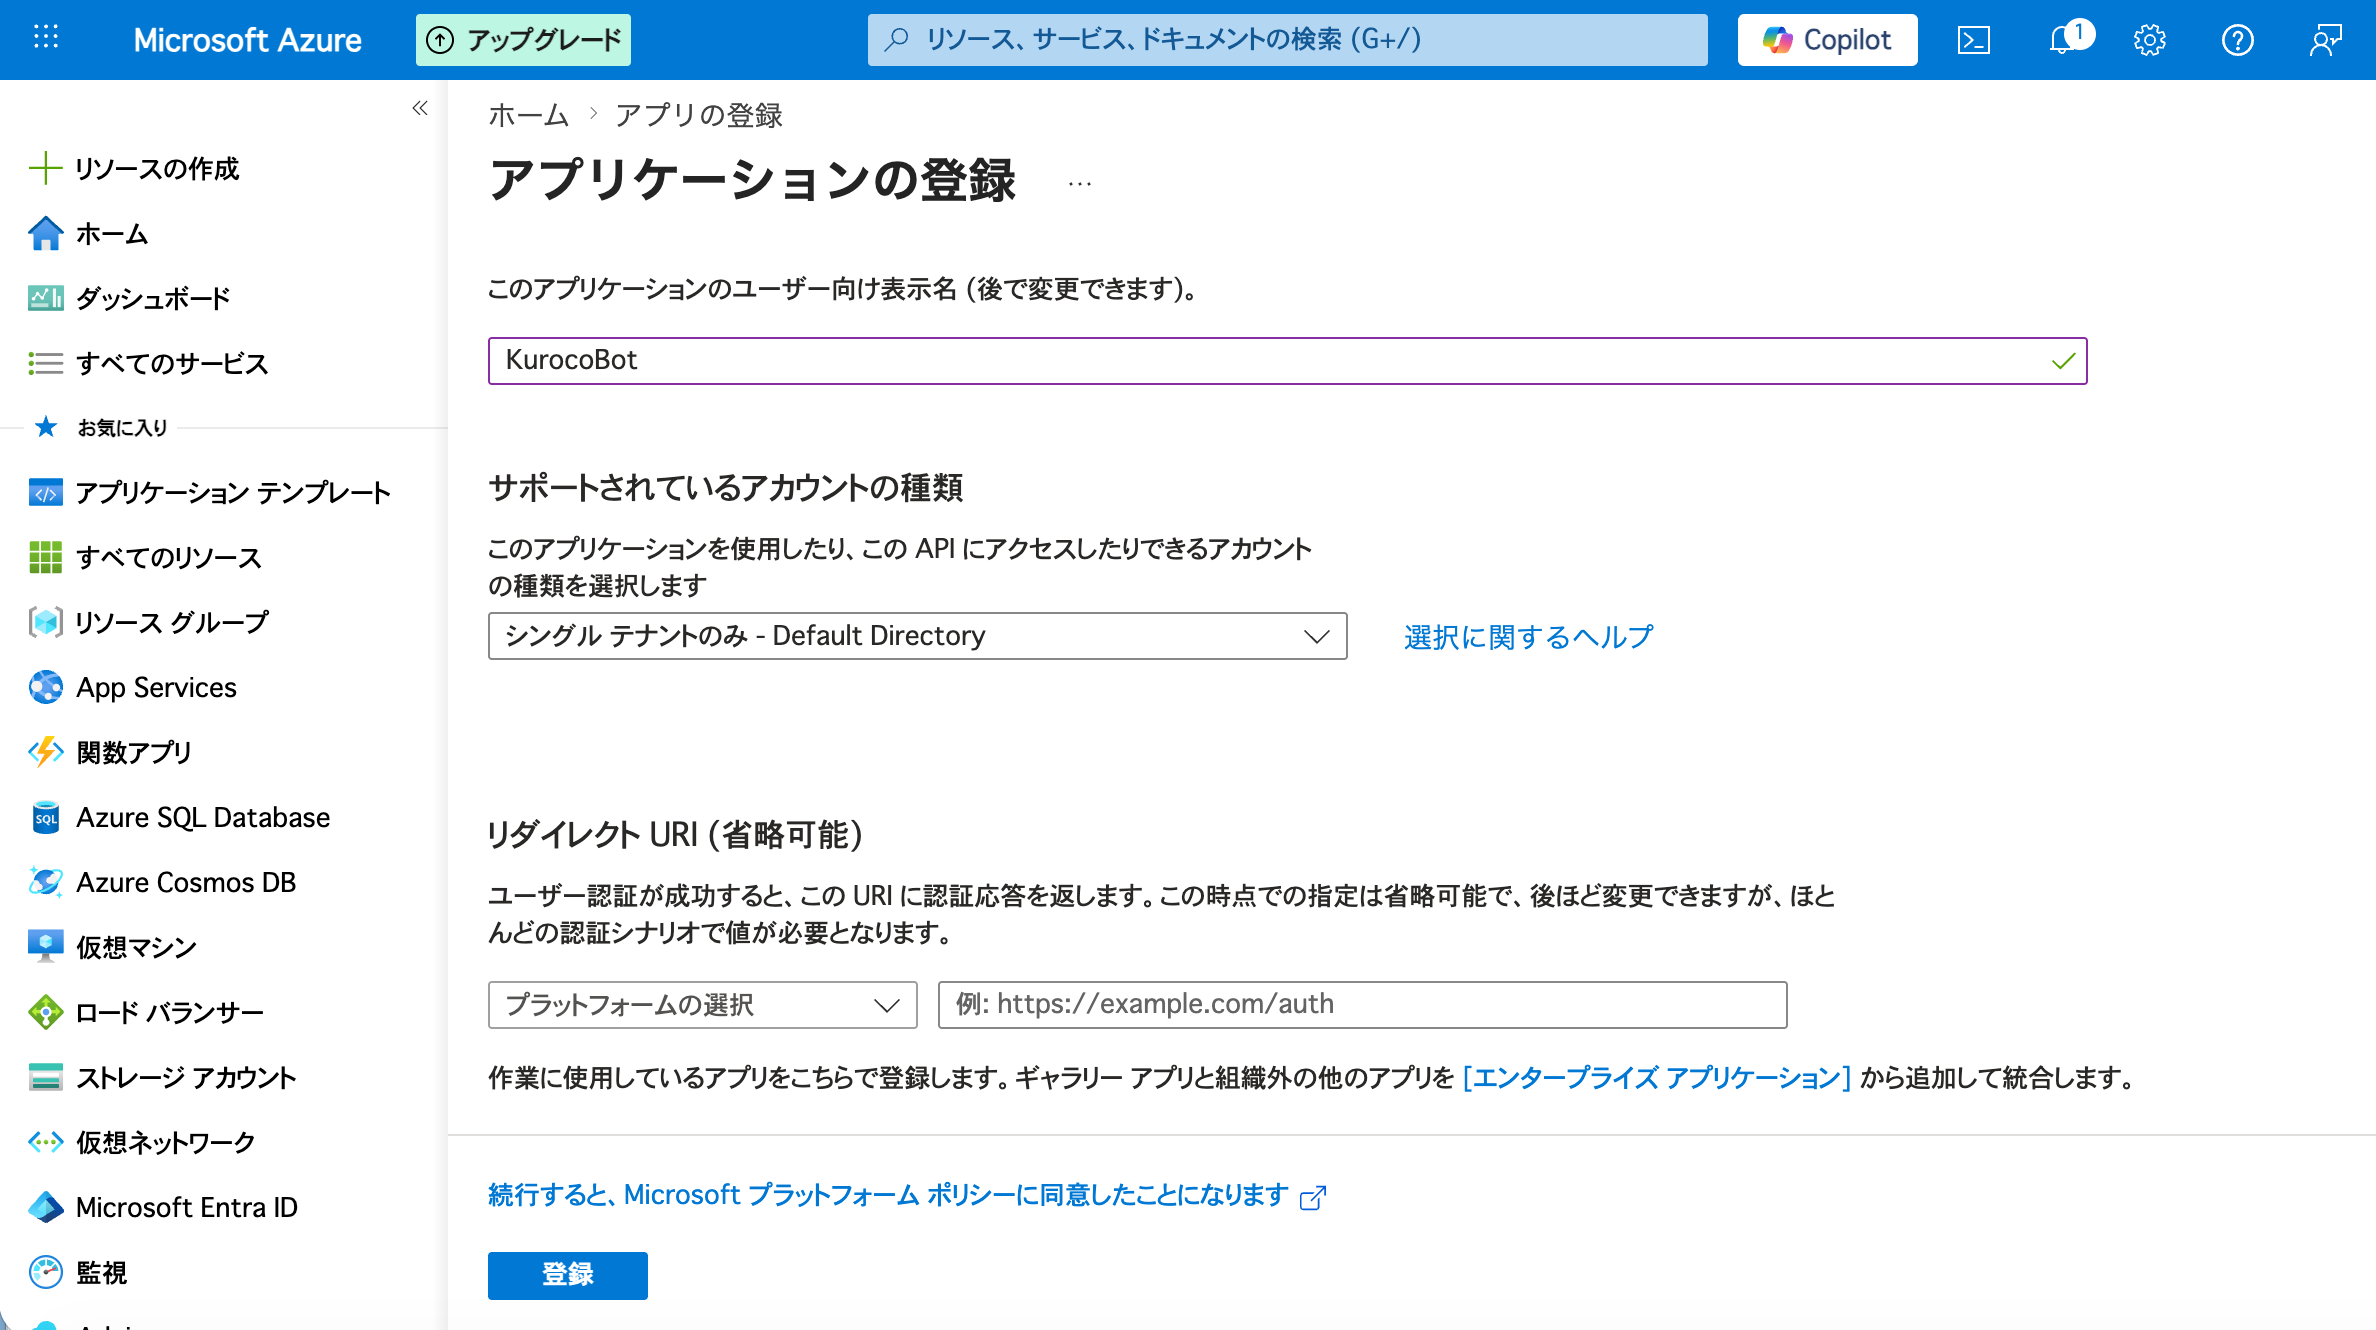The width and height of the screenshot is (2376, 1330).
Task: Open the エンタープライズ アプリケーション link
Action: [1656, 1078]
